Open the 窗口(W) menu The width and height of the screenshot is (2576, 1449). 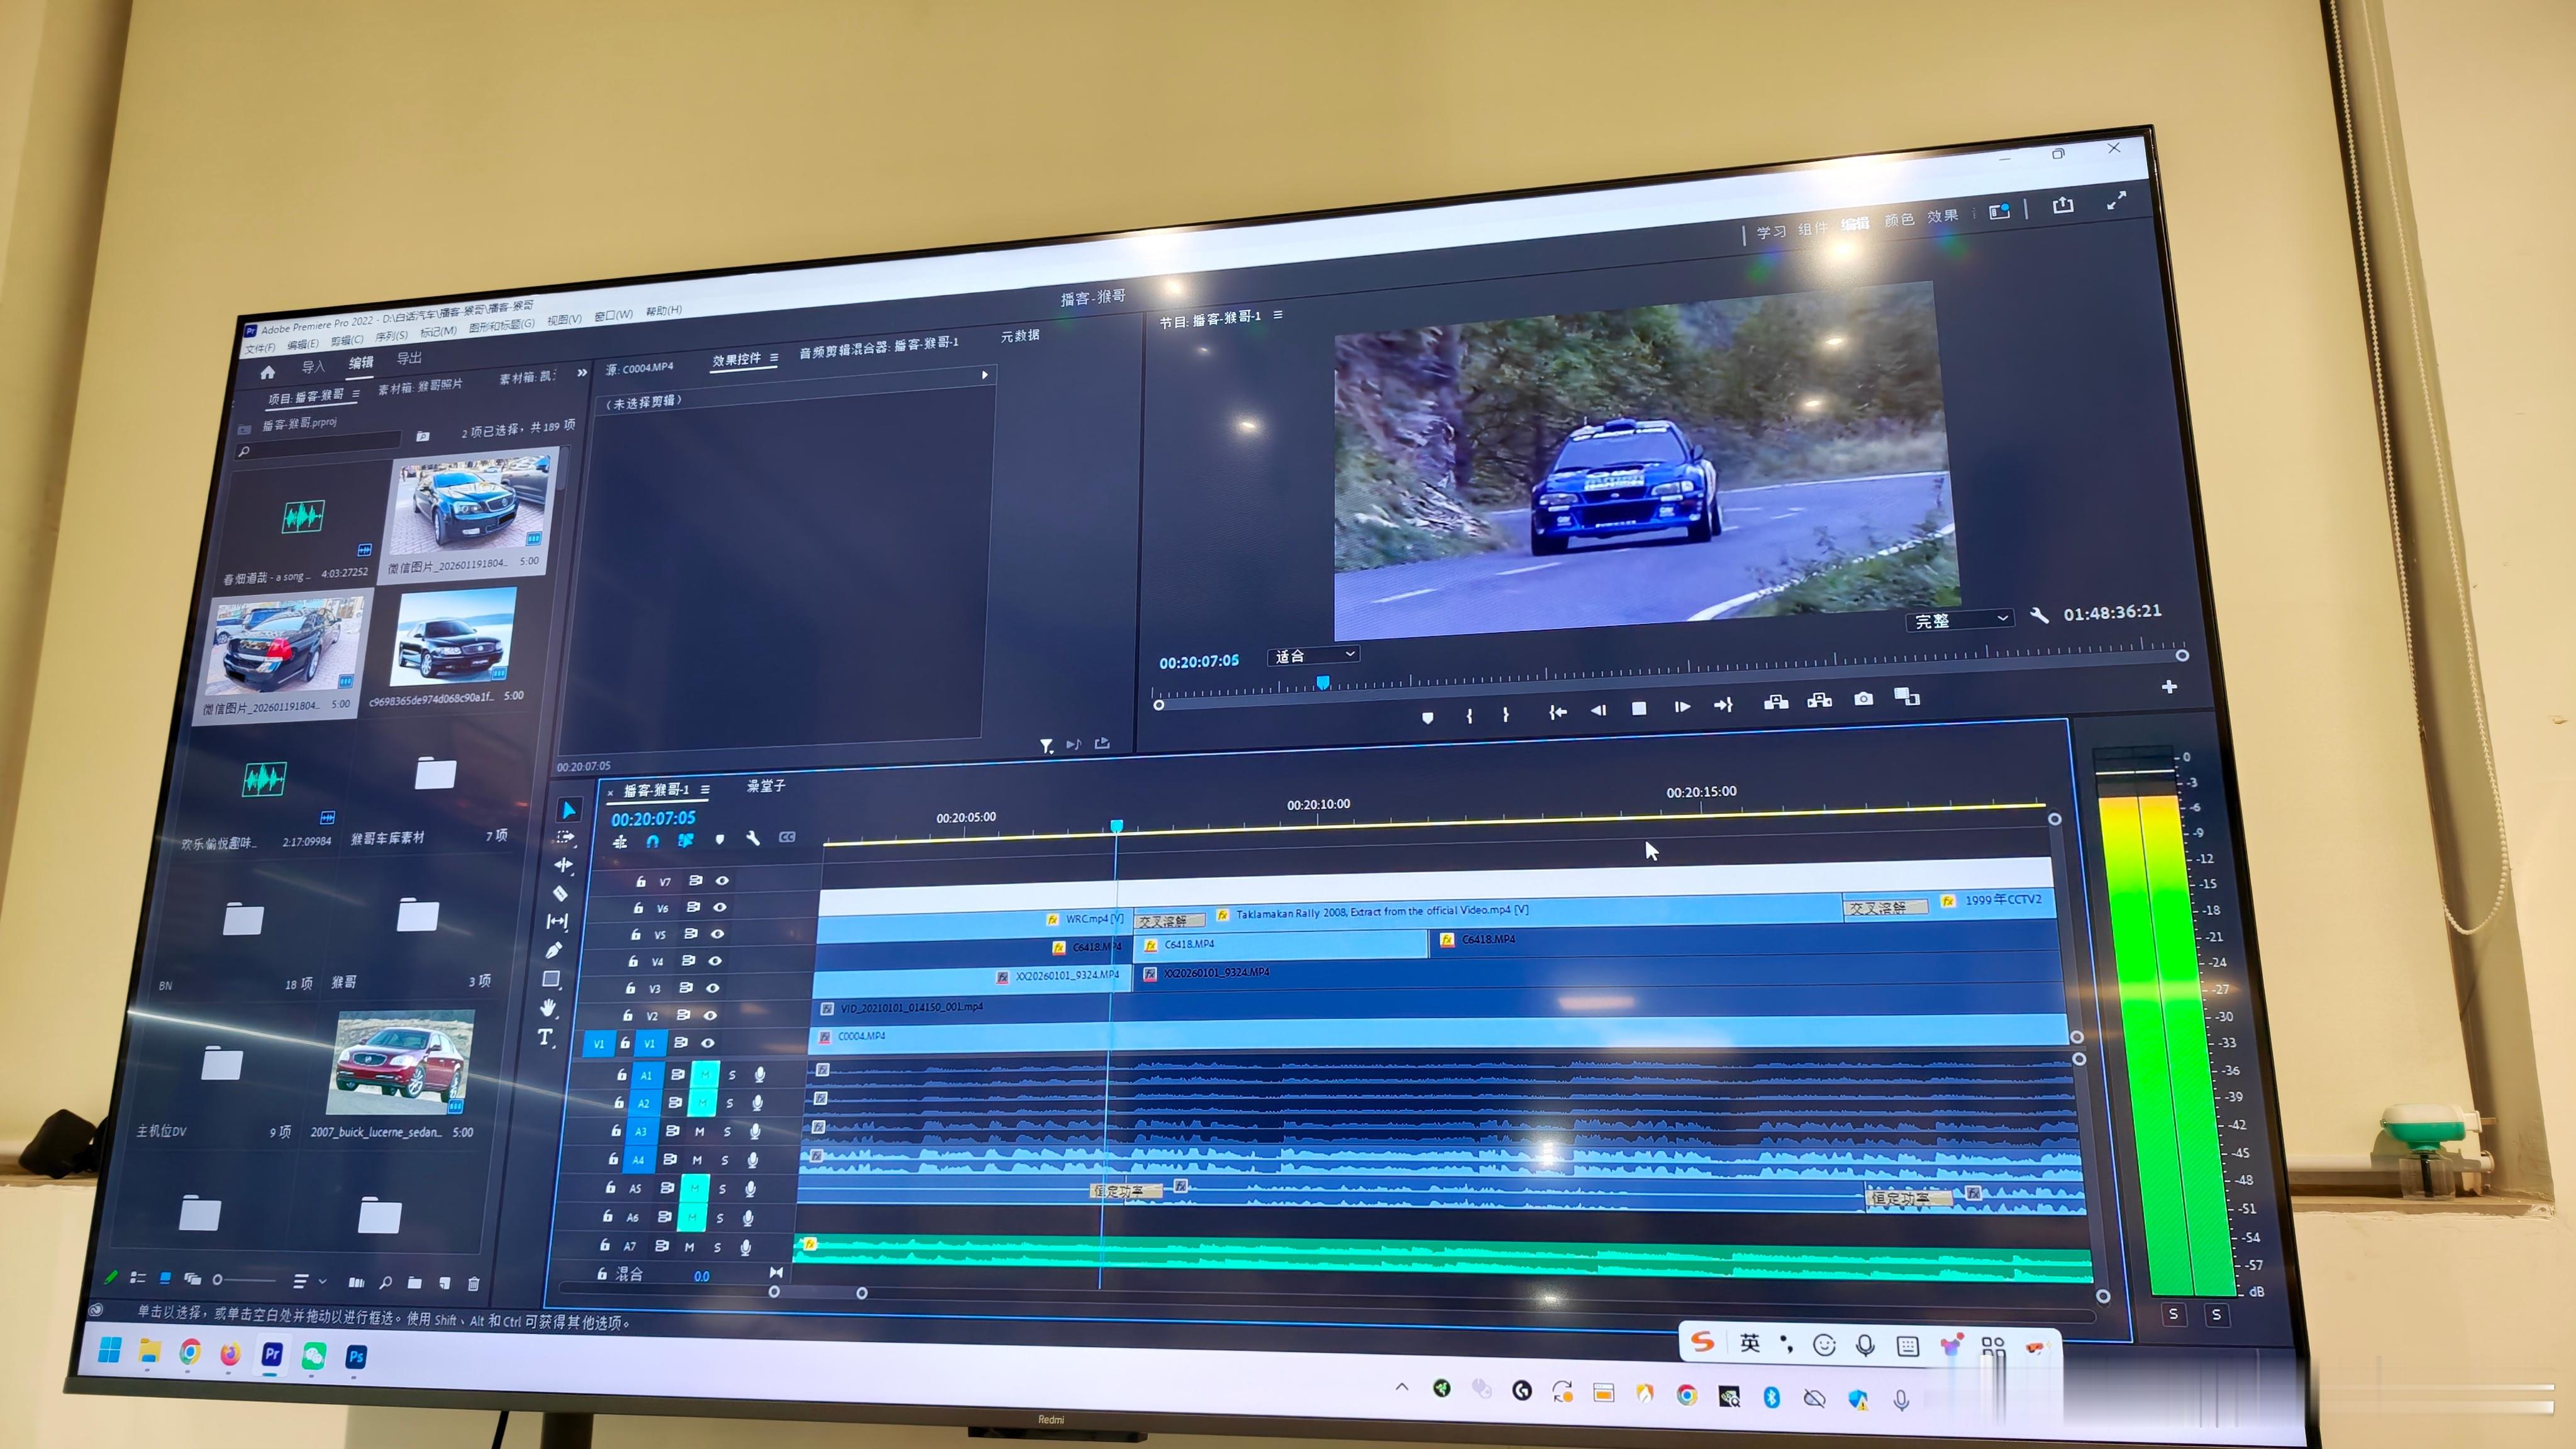[613, 315]
